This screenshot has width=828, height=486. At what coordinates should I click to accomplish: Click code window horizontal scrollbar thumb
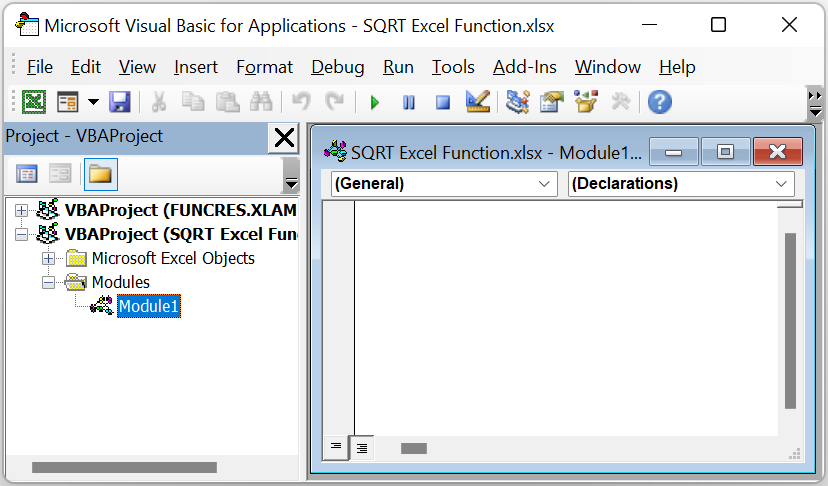click(414, 448)
